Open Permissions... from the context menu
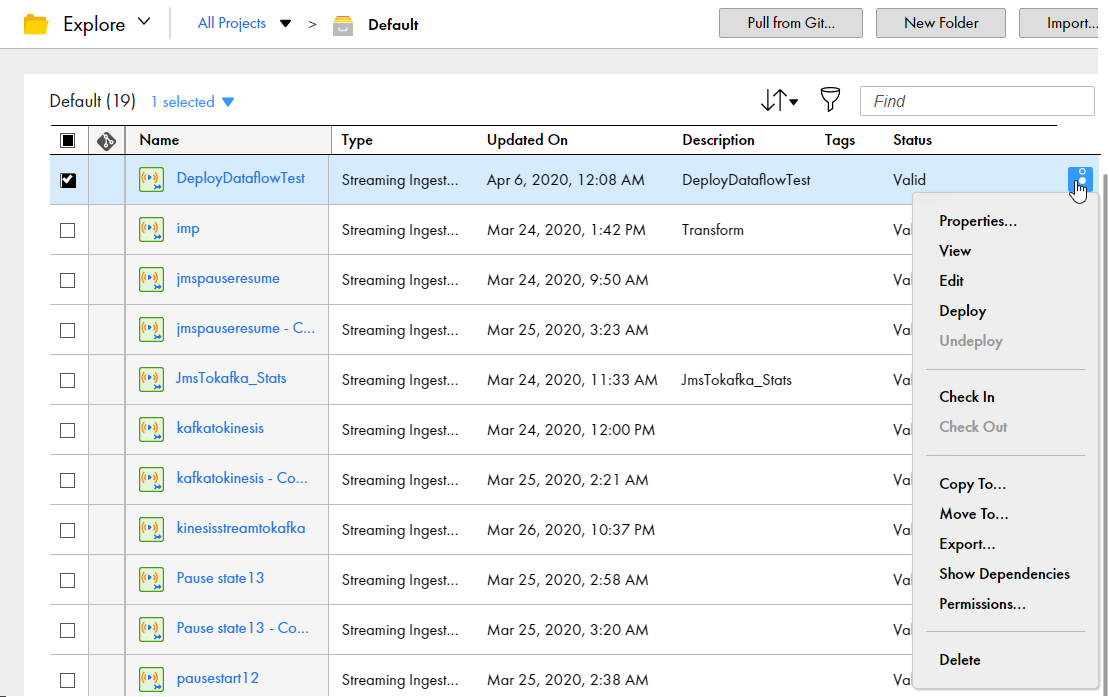Screen dimensions: 1109x697 (x=982, y=604)
